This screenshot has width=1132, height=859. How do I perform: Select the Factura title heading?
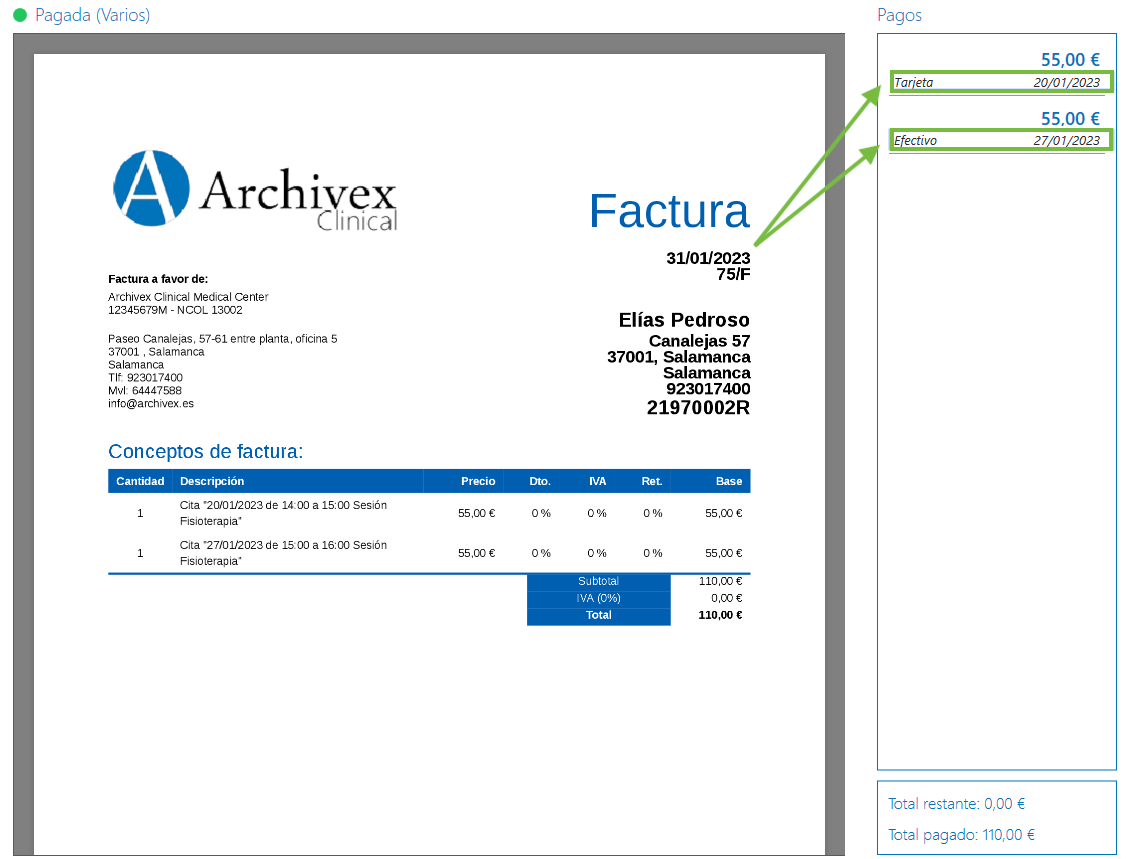pyautogui.click(x=669, y=211)
